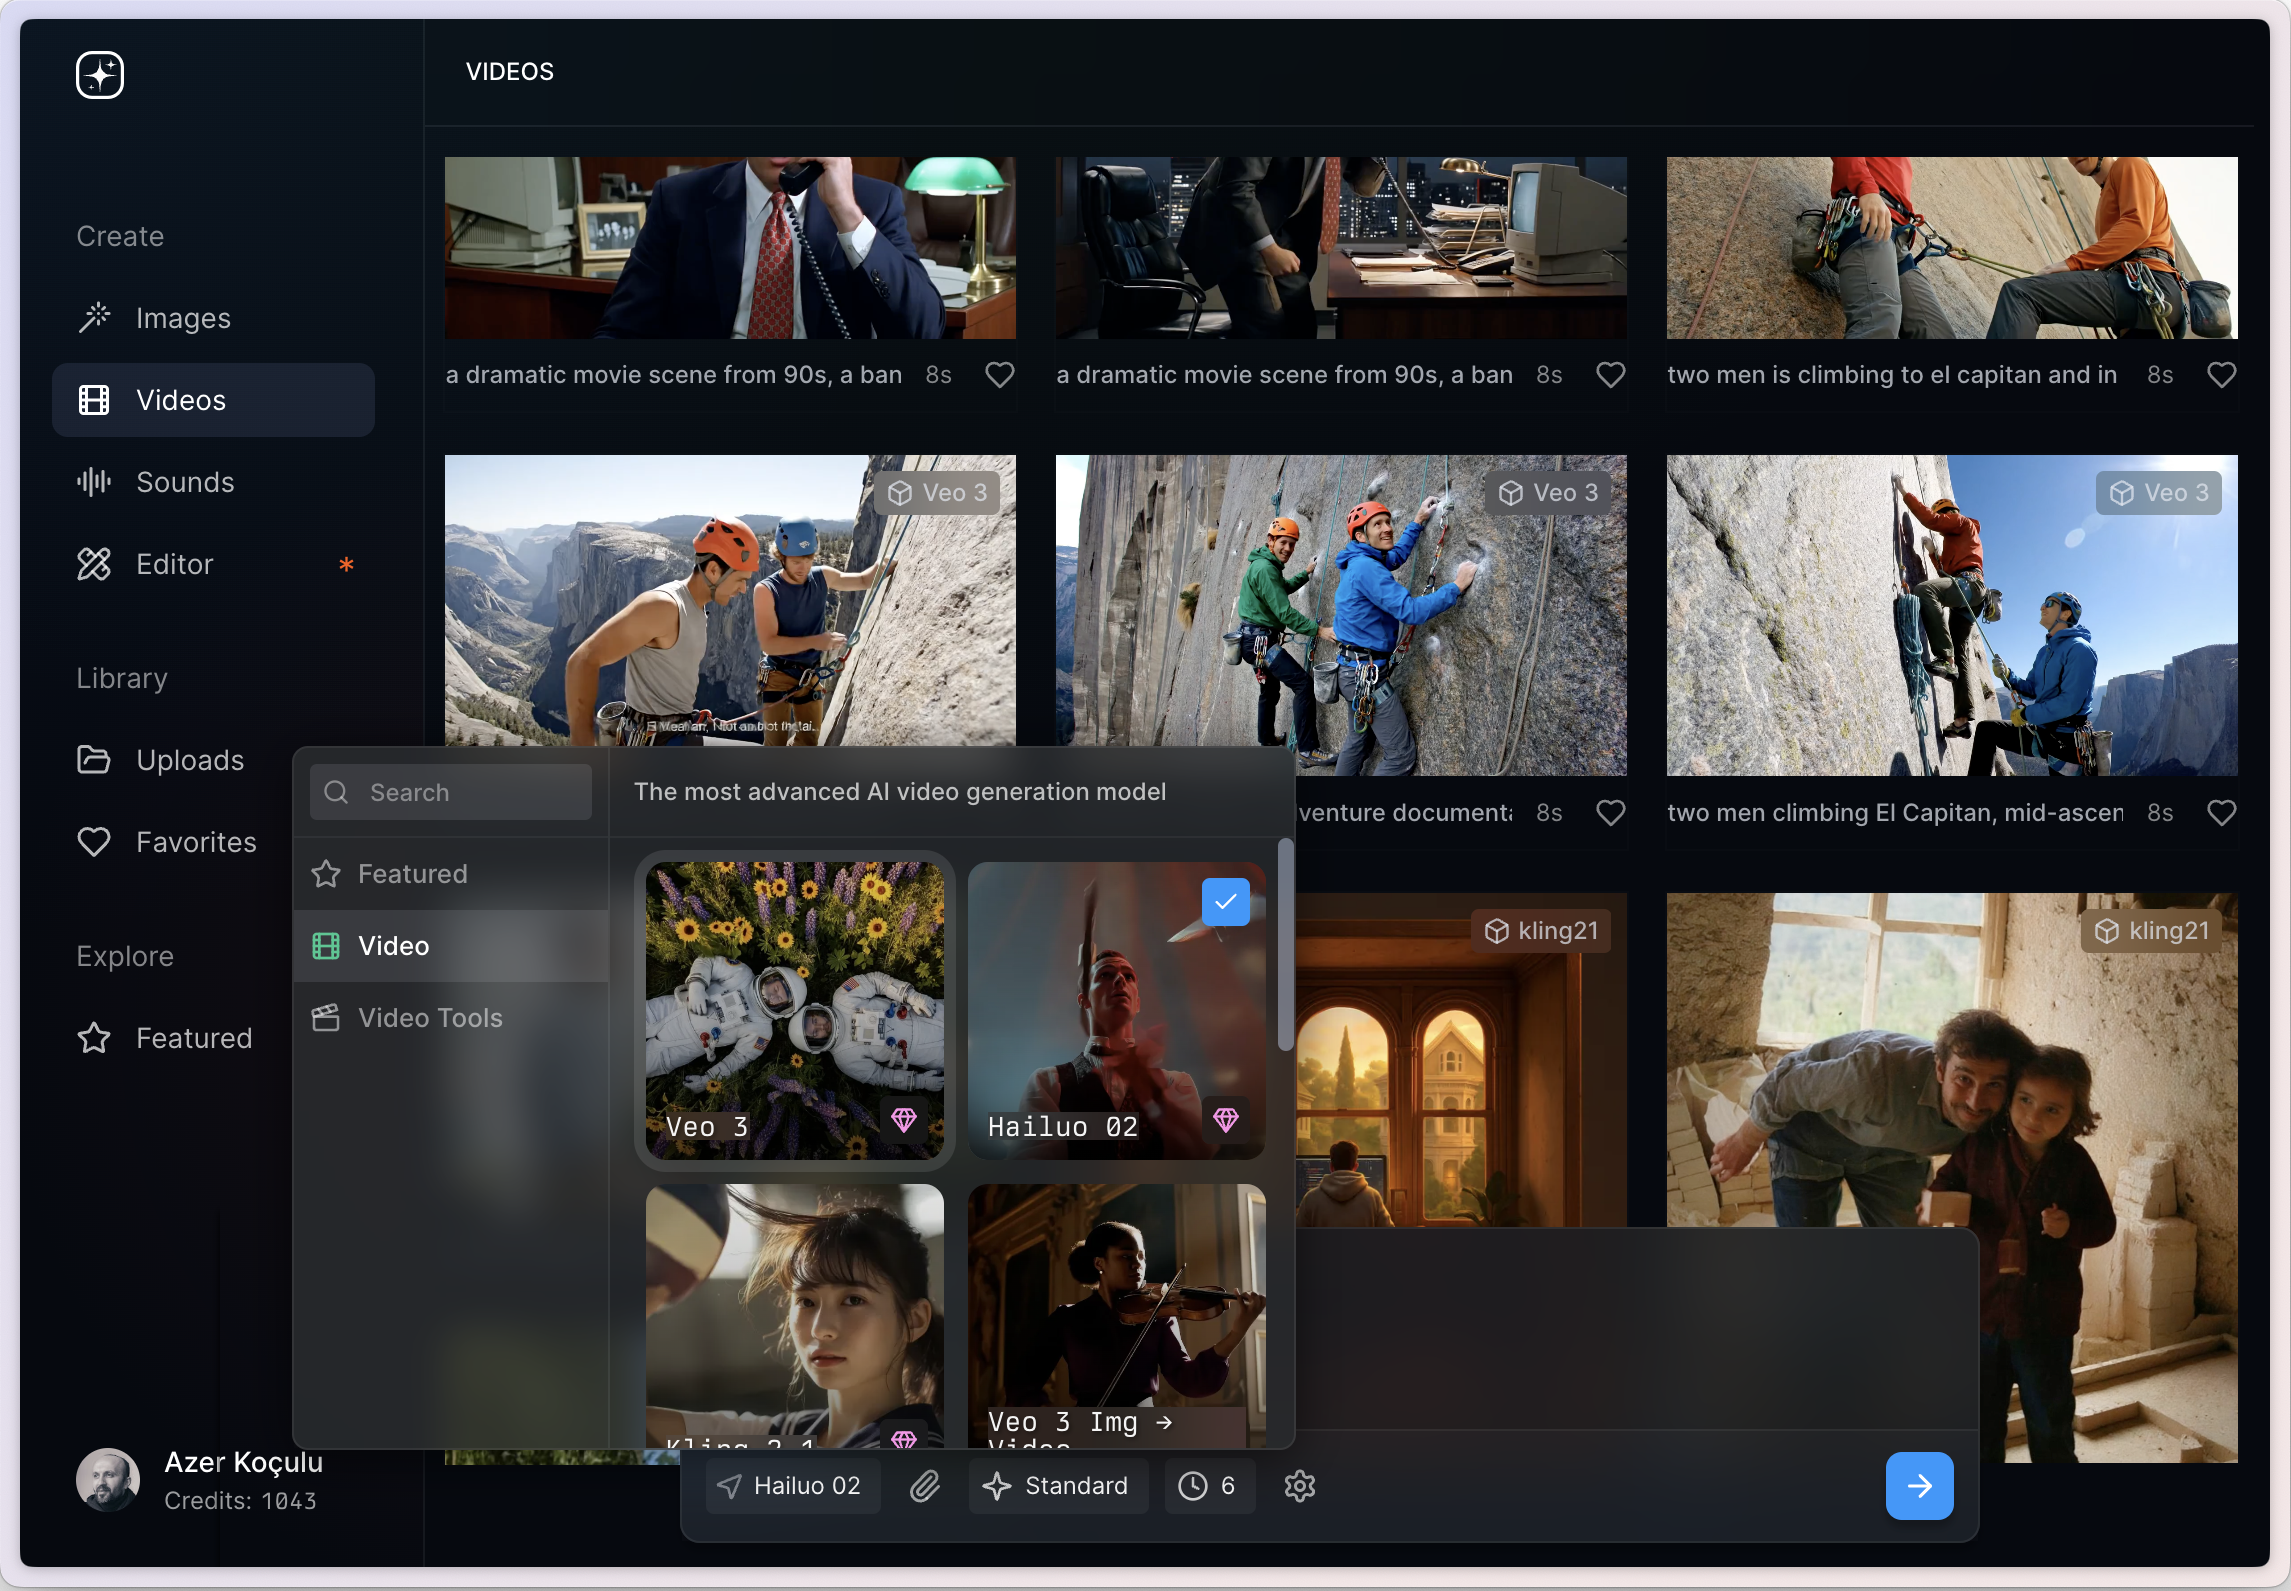Click the premium diamond icon on Veo 3

904,1120
